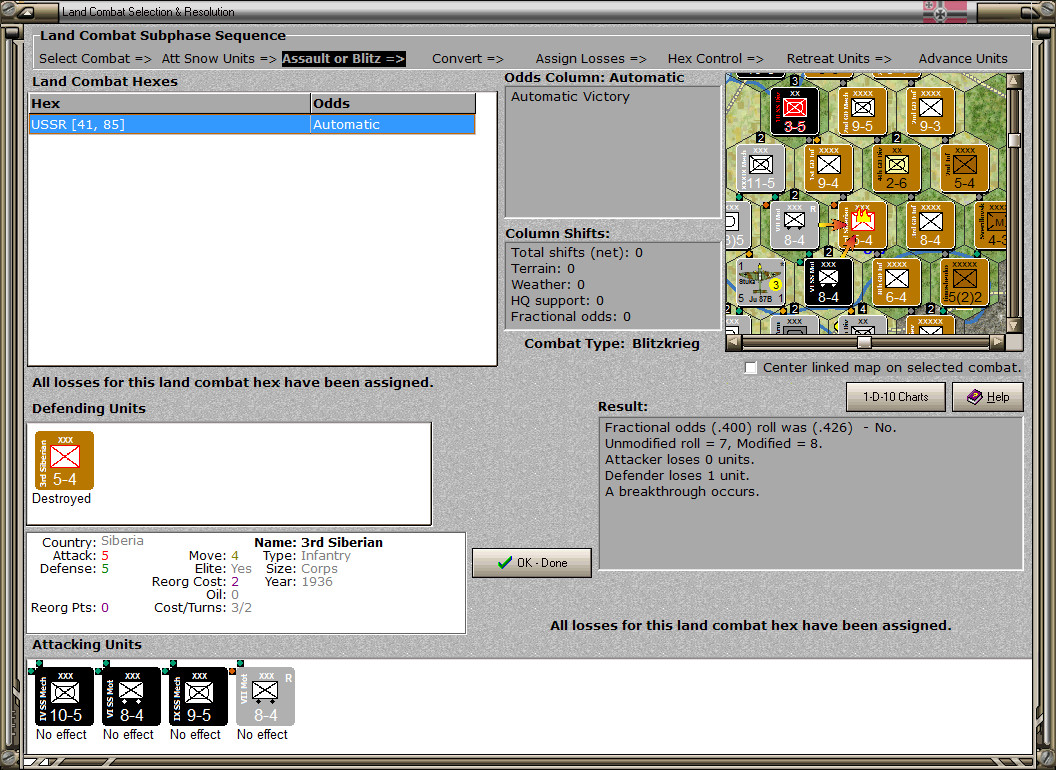The height and width of the screenshot is (770, 1056).
Task: Move the mini-map vertical scrollbar thumb
Action: [x=1014, y=140]
